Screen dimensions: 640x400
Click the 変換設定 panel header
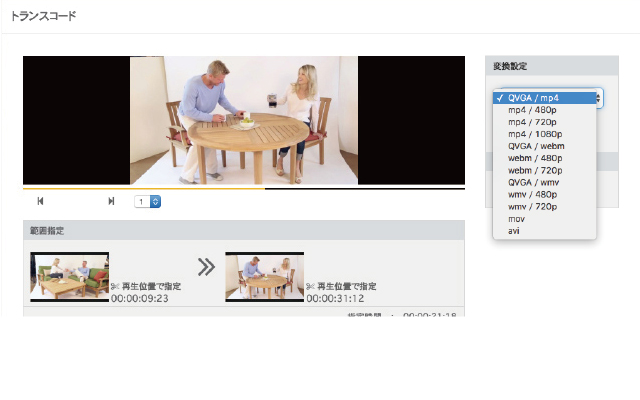coord(552,66)
